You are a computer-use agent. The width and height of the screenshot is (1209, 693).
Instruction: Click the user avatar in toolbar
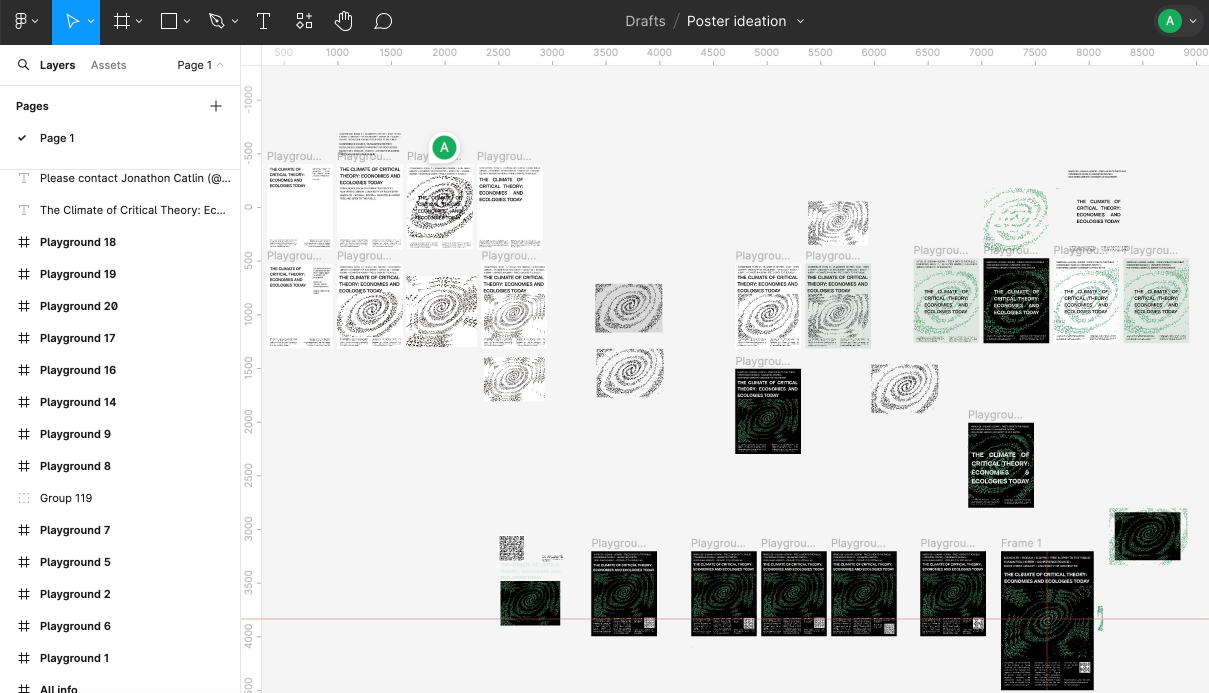click(x=1169, y=21)
